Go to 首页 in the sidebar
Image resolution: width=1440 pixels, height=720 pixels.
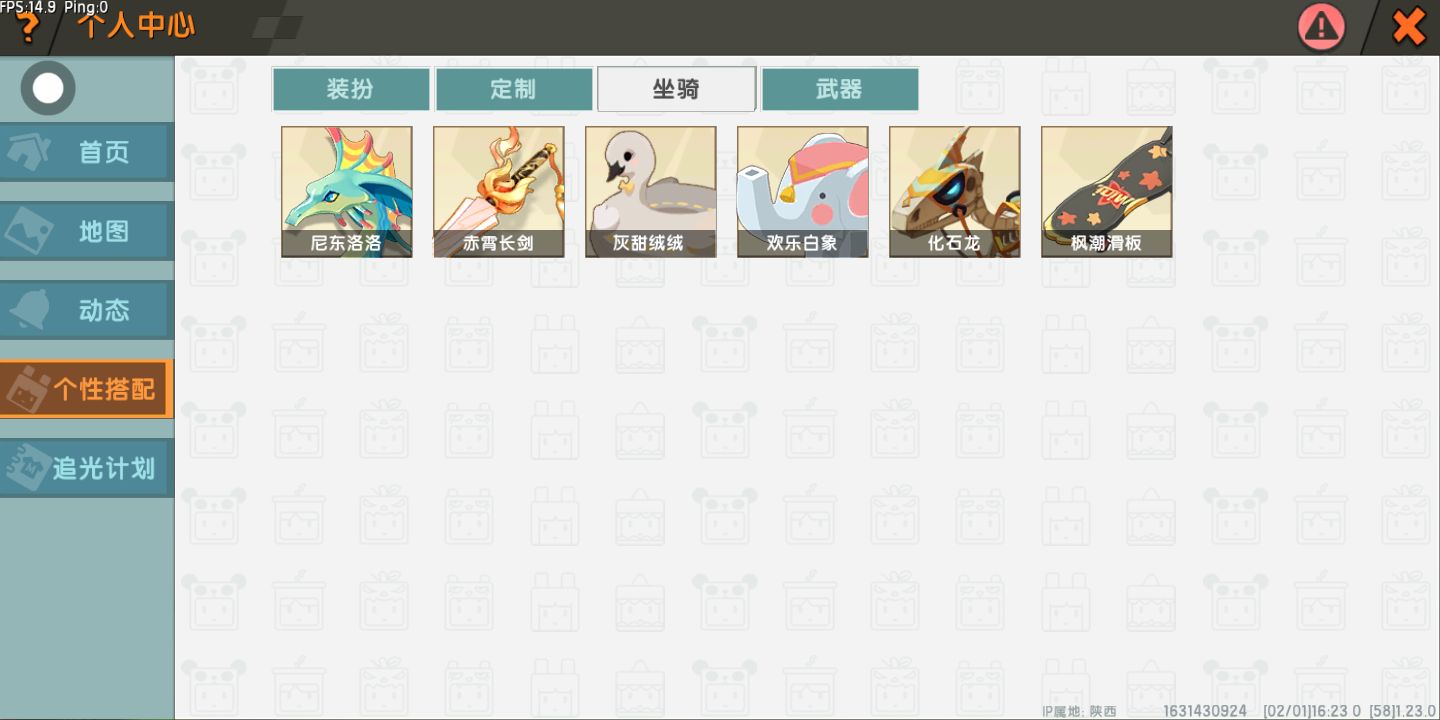[x=87, y=152]
